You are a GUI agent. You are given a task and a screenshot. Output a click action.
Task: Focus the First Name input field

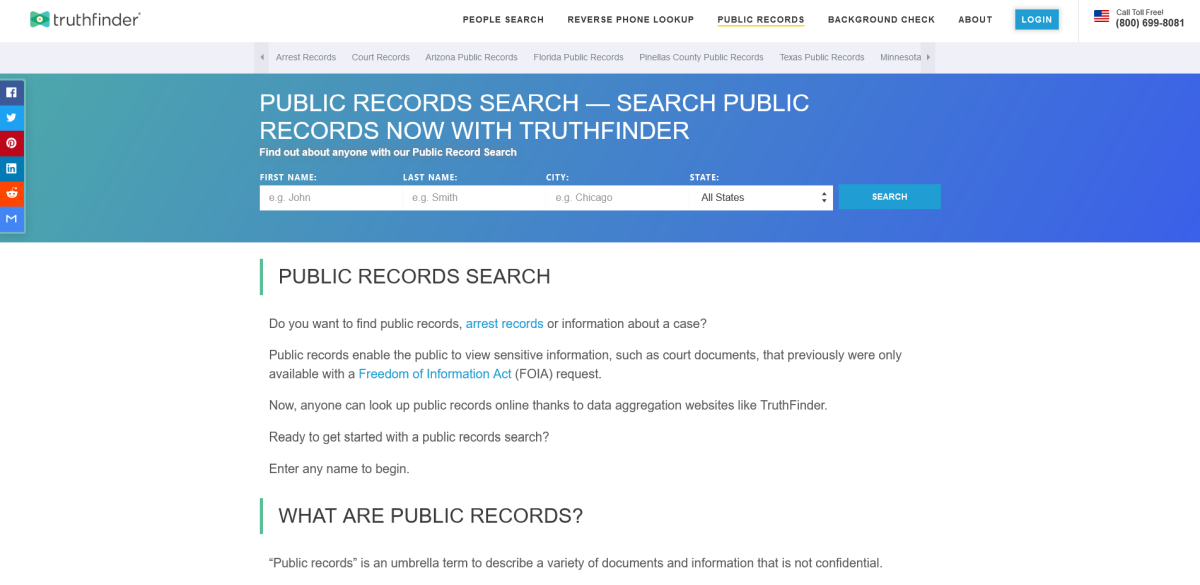pos(331,198)
